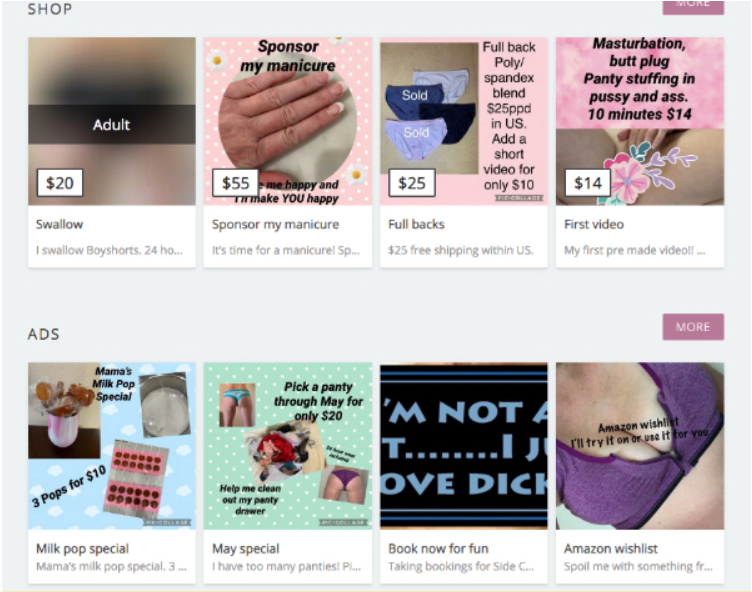Open the Amazon wishlist ad image

coord(640,446)
